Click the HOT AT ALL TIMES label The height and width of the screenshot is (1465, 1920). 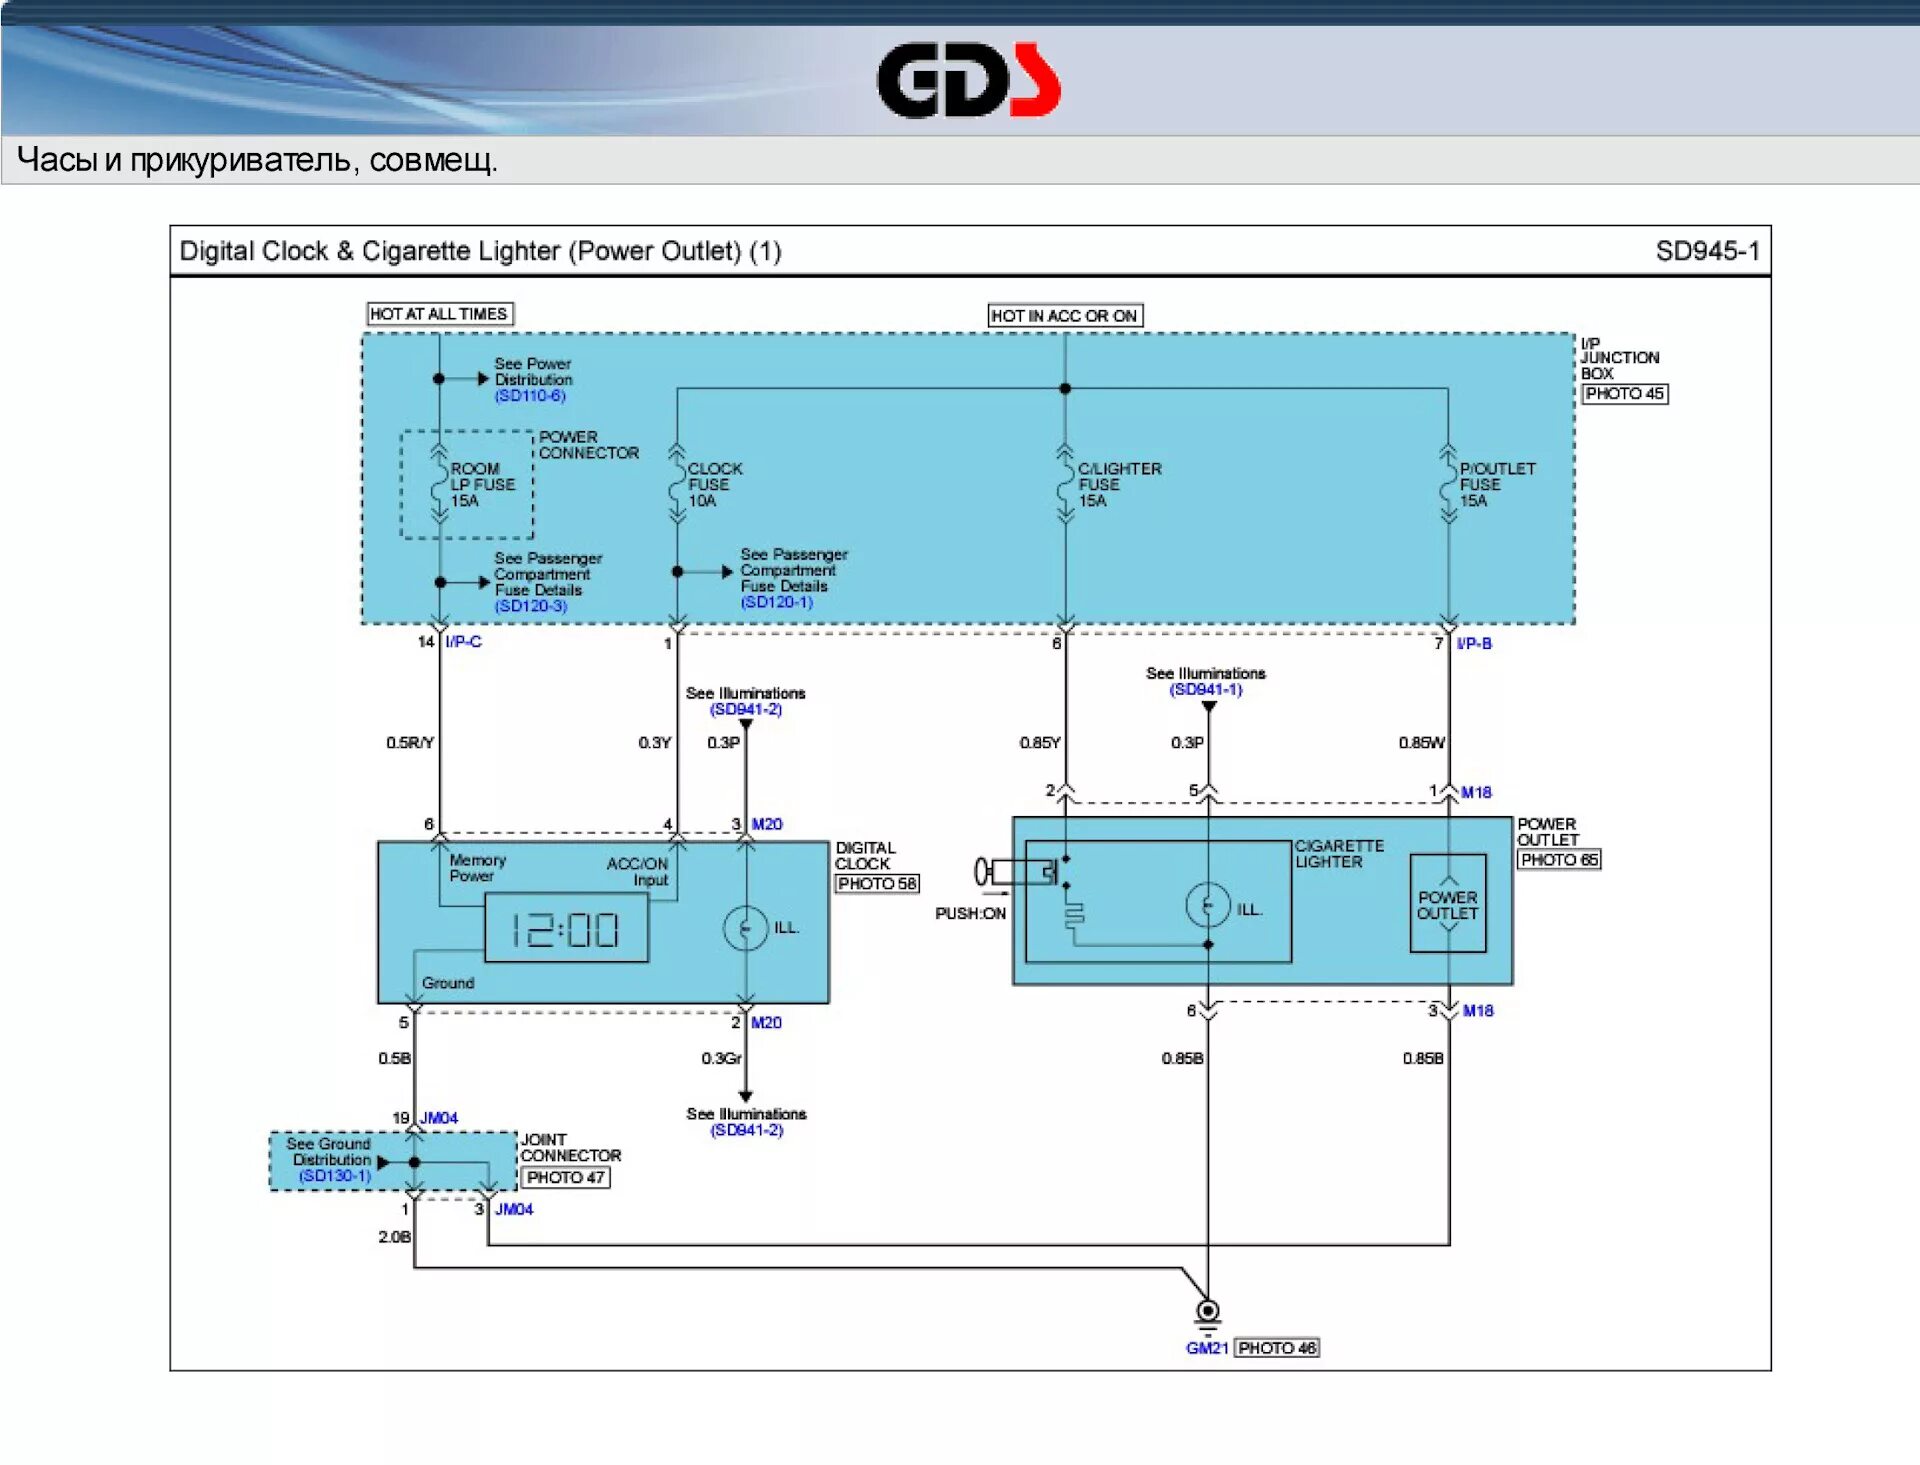click(x=440, y=314)
